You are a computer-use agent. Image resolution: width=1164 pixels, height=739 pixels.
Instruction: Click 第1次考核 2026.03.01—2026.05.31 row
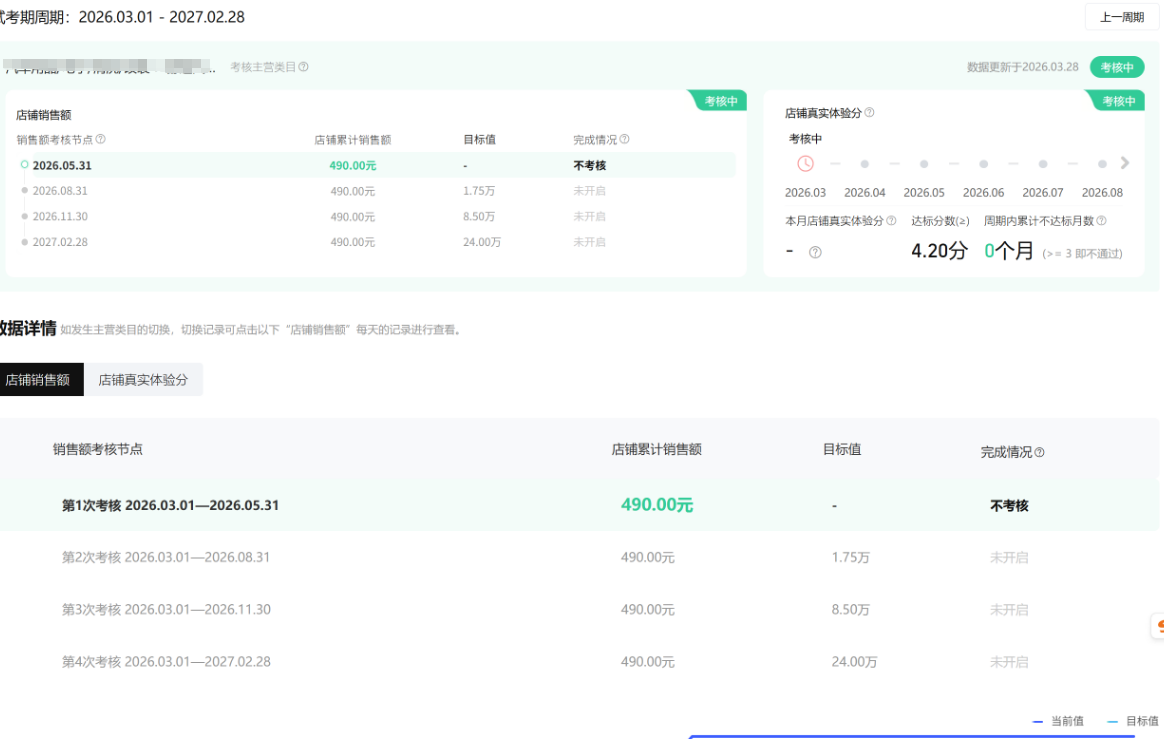pos(579,505)
